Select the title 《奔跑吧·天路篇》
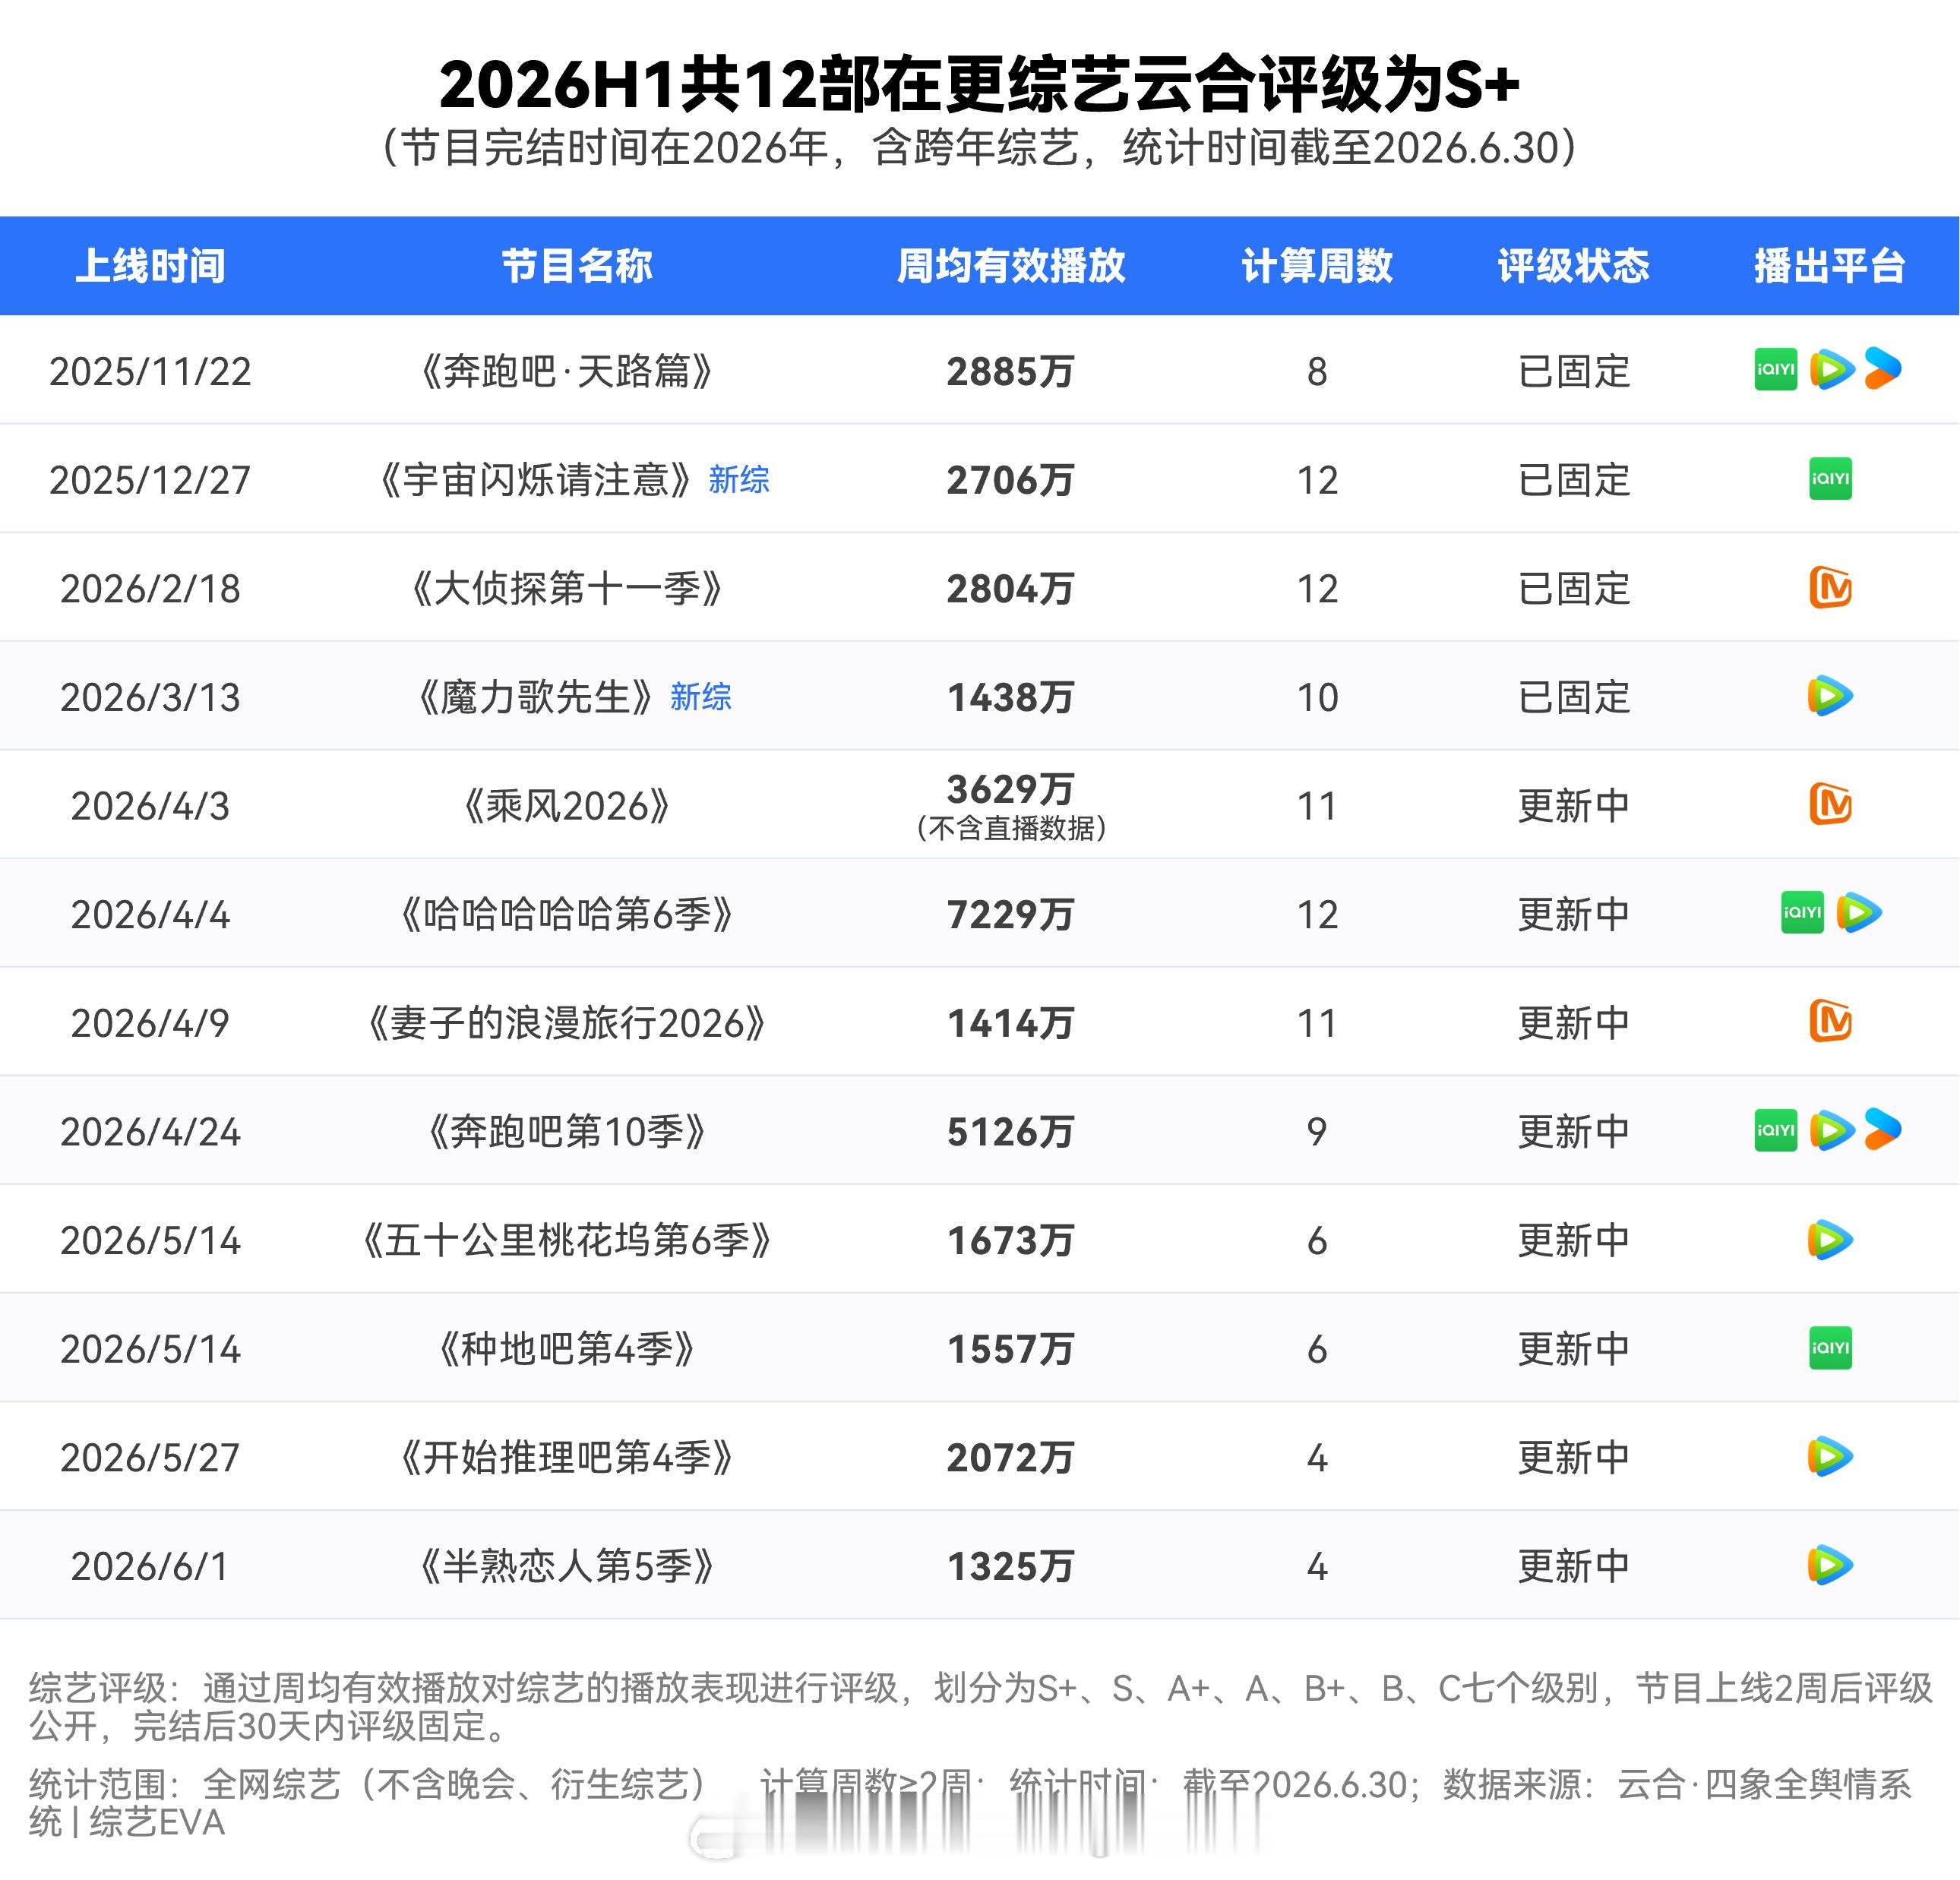This screenshot has width=1960, height=1880. 567,371
